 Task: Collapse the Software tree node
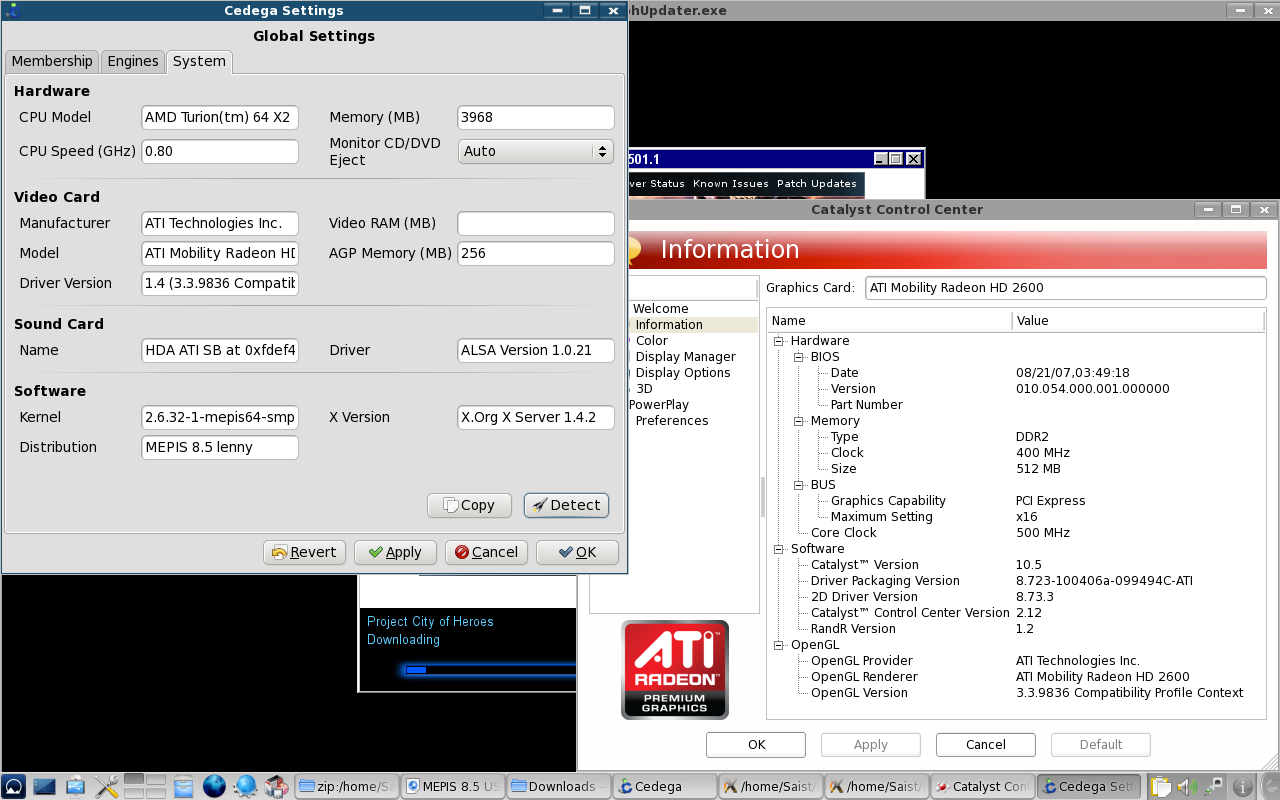tap(779, 549)
